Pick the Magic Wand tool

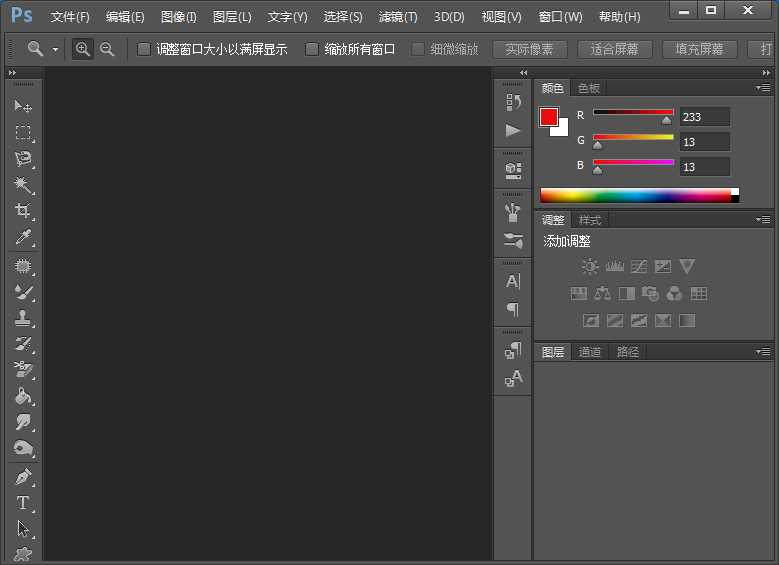[x=23, y=185]
